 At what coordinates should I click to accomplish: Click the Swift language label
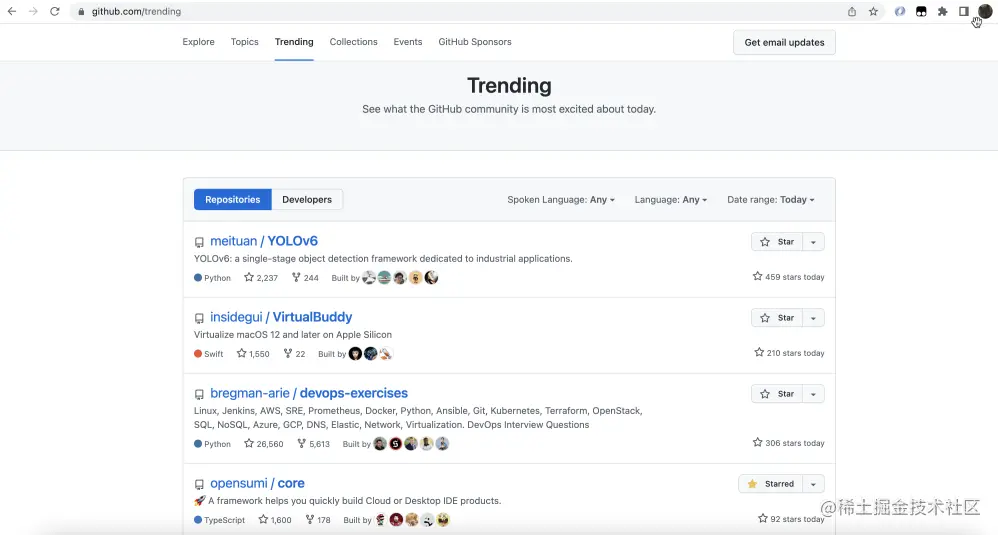209,354
